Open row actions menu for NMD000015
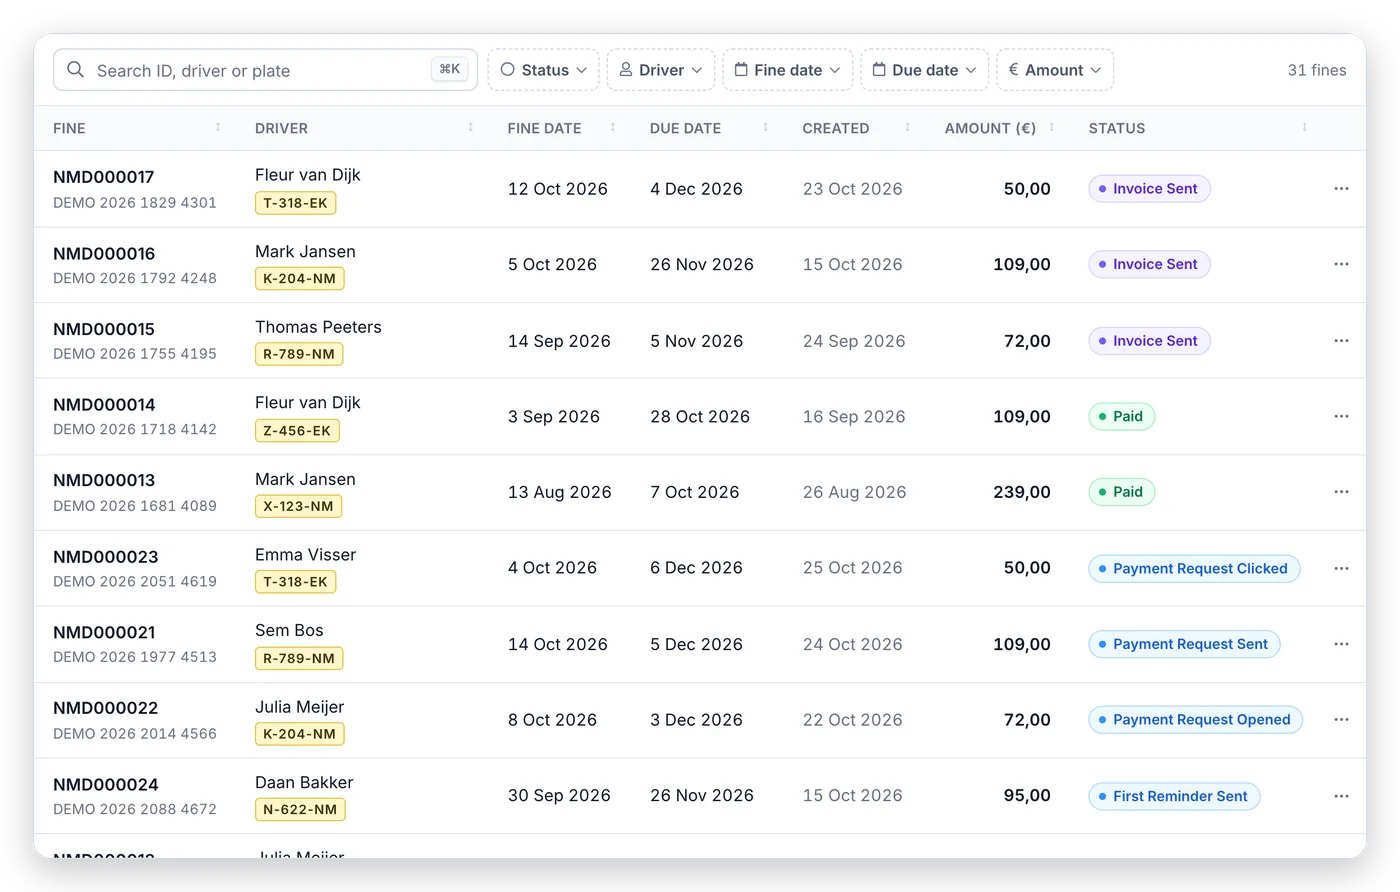 [1341, 341]
